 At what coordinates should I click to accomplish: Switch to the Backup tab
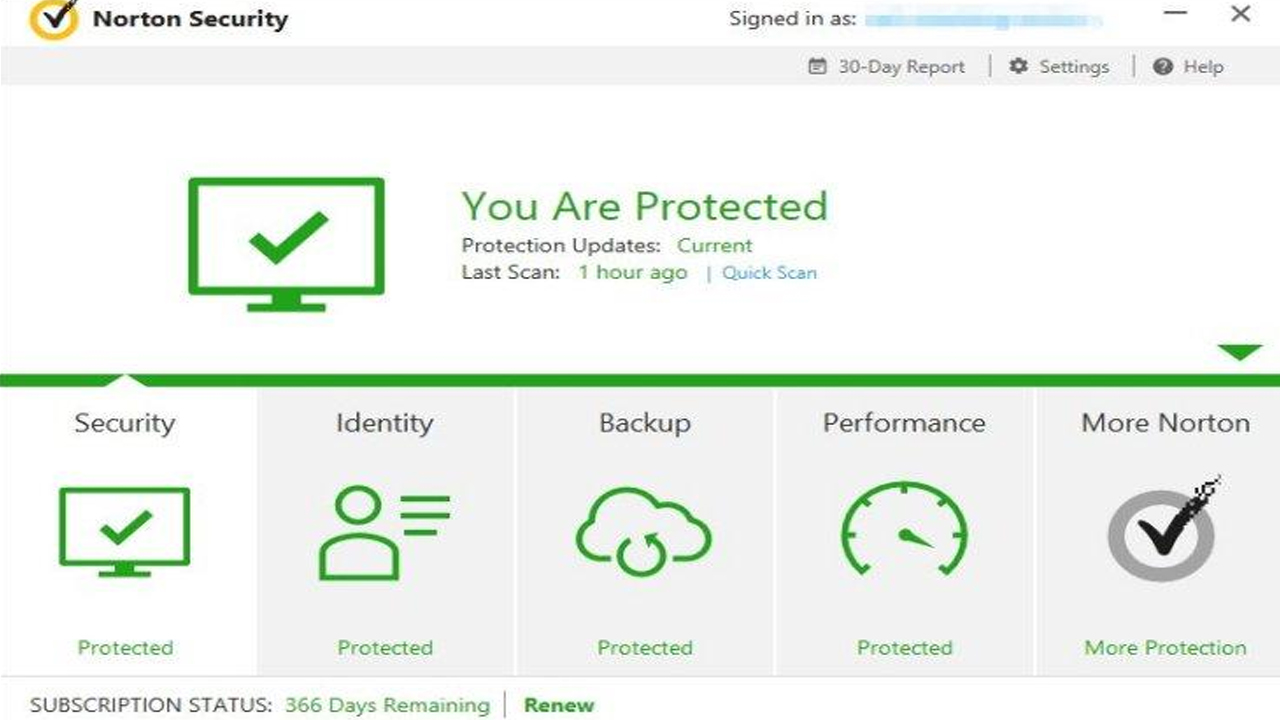(x=645, y=423)
